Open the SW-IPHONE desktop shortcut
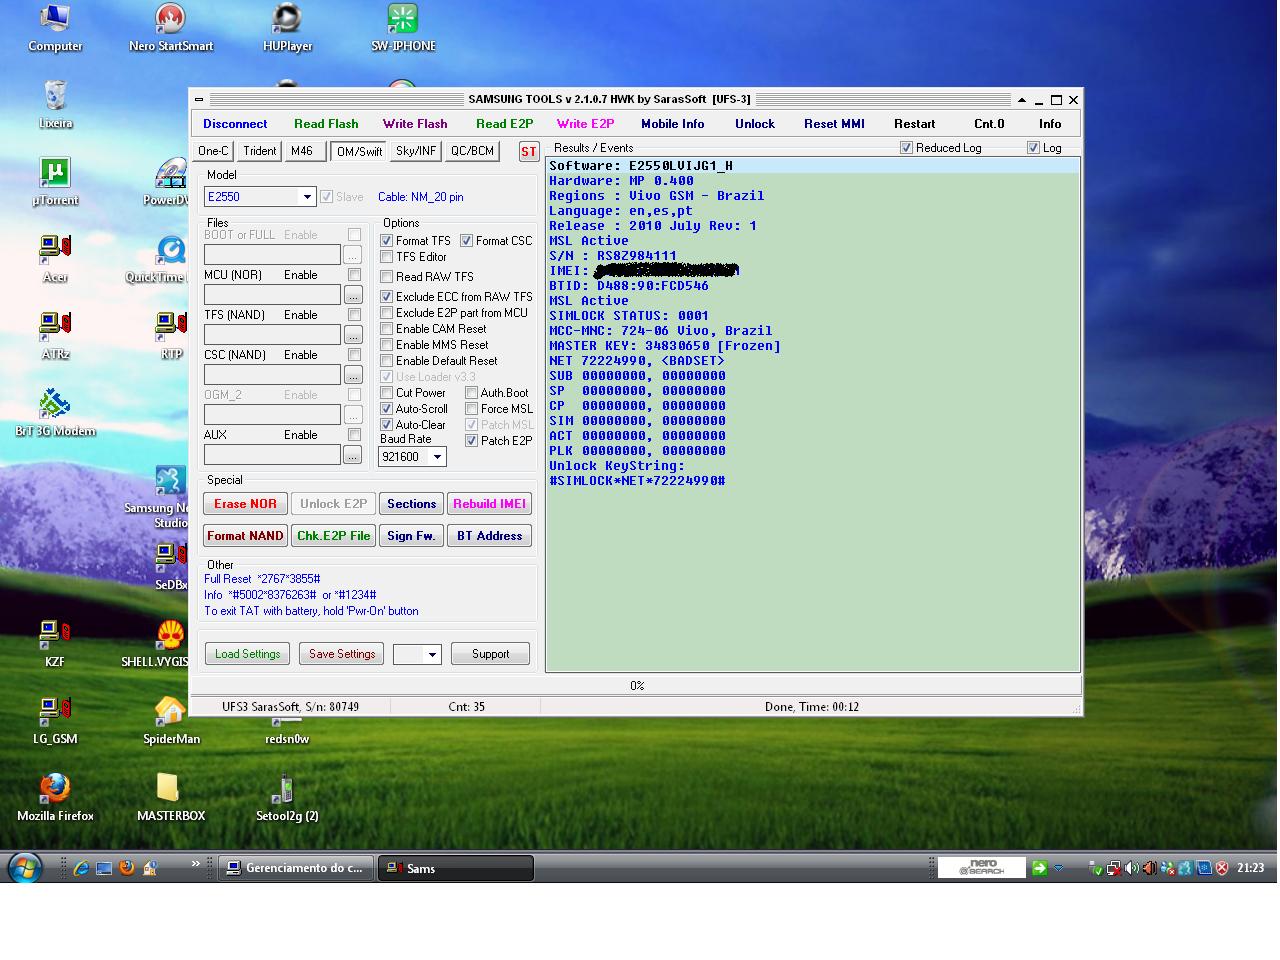This screenshot has height=960, width=1280. pos(403,27)
